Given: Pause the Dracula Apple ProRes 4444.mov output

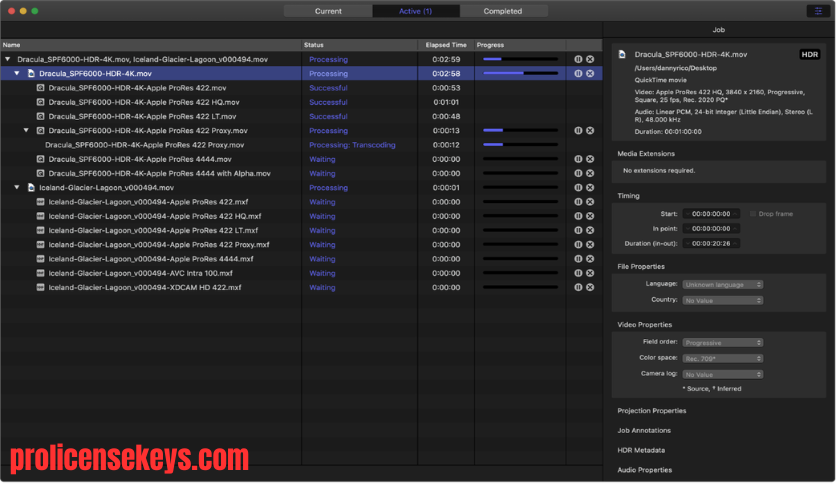Looking at the screenshot, I should point(578,159).
